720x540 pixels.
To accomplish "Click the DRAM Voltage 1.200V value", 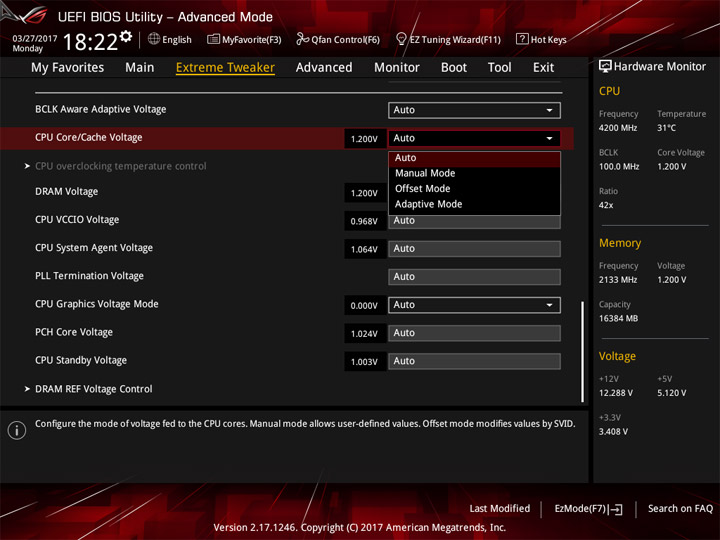I will (x=365, y=193).
